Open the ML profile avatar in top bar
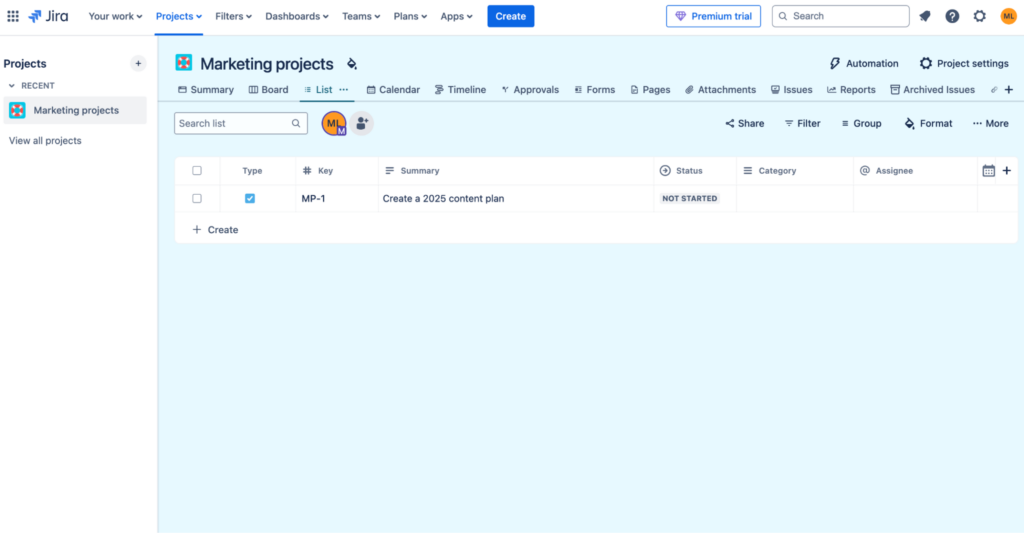The width and height of the screenshot is (1024, 533). (1008, 16)
